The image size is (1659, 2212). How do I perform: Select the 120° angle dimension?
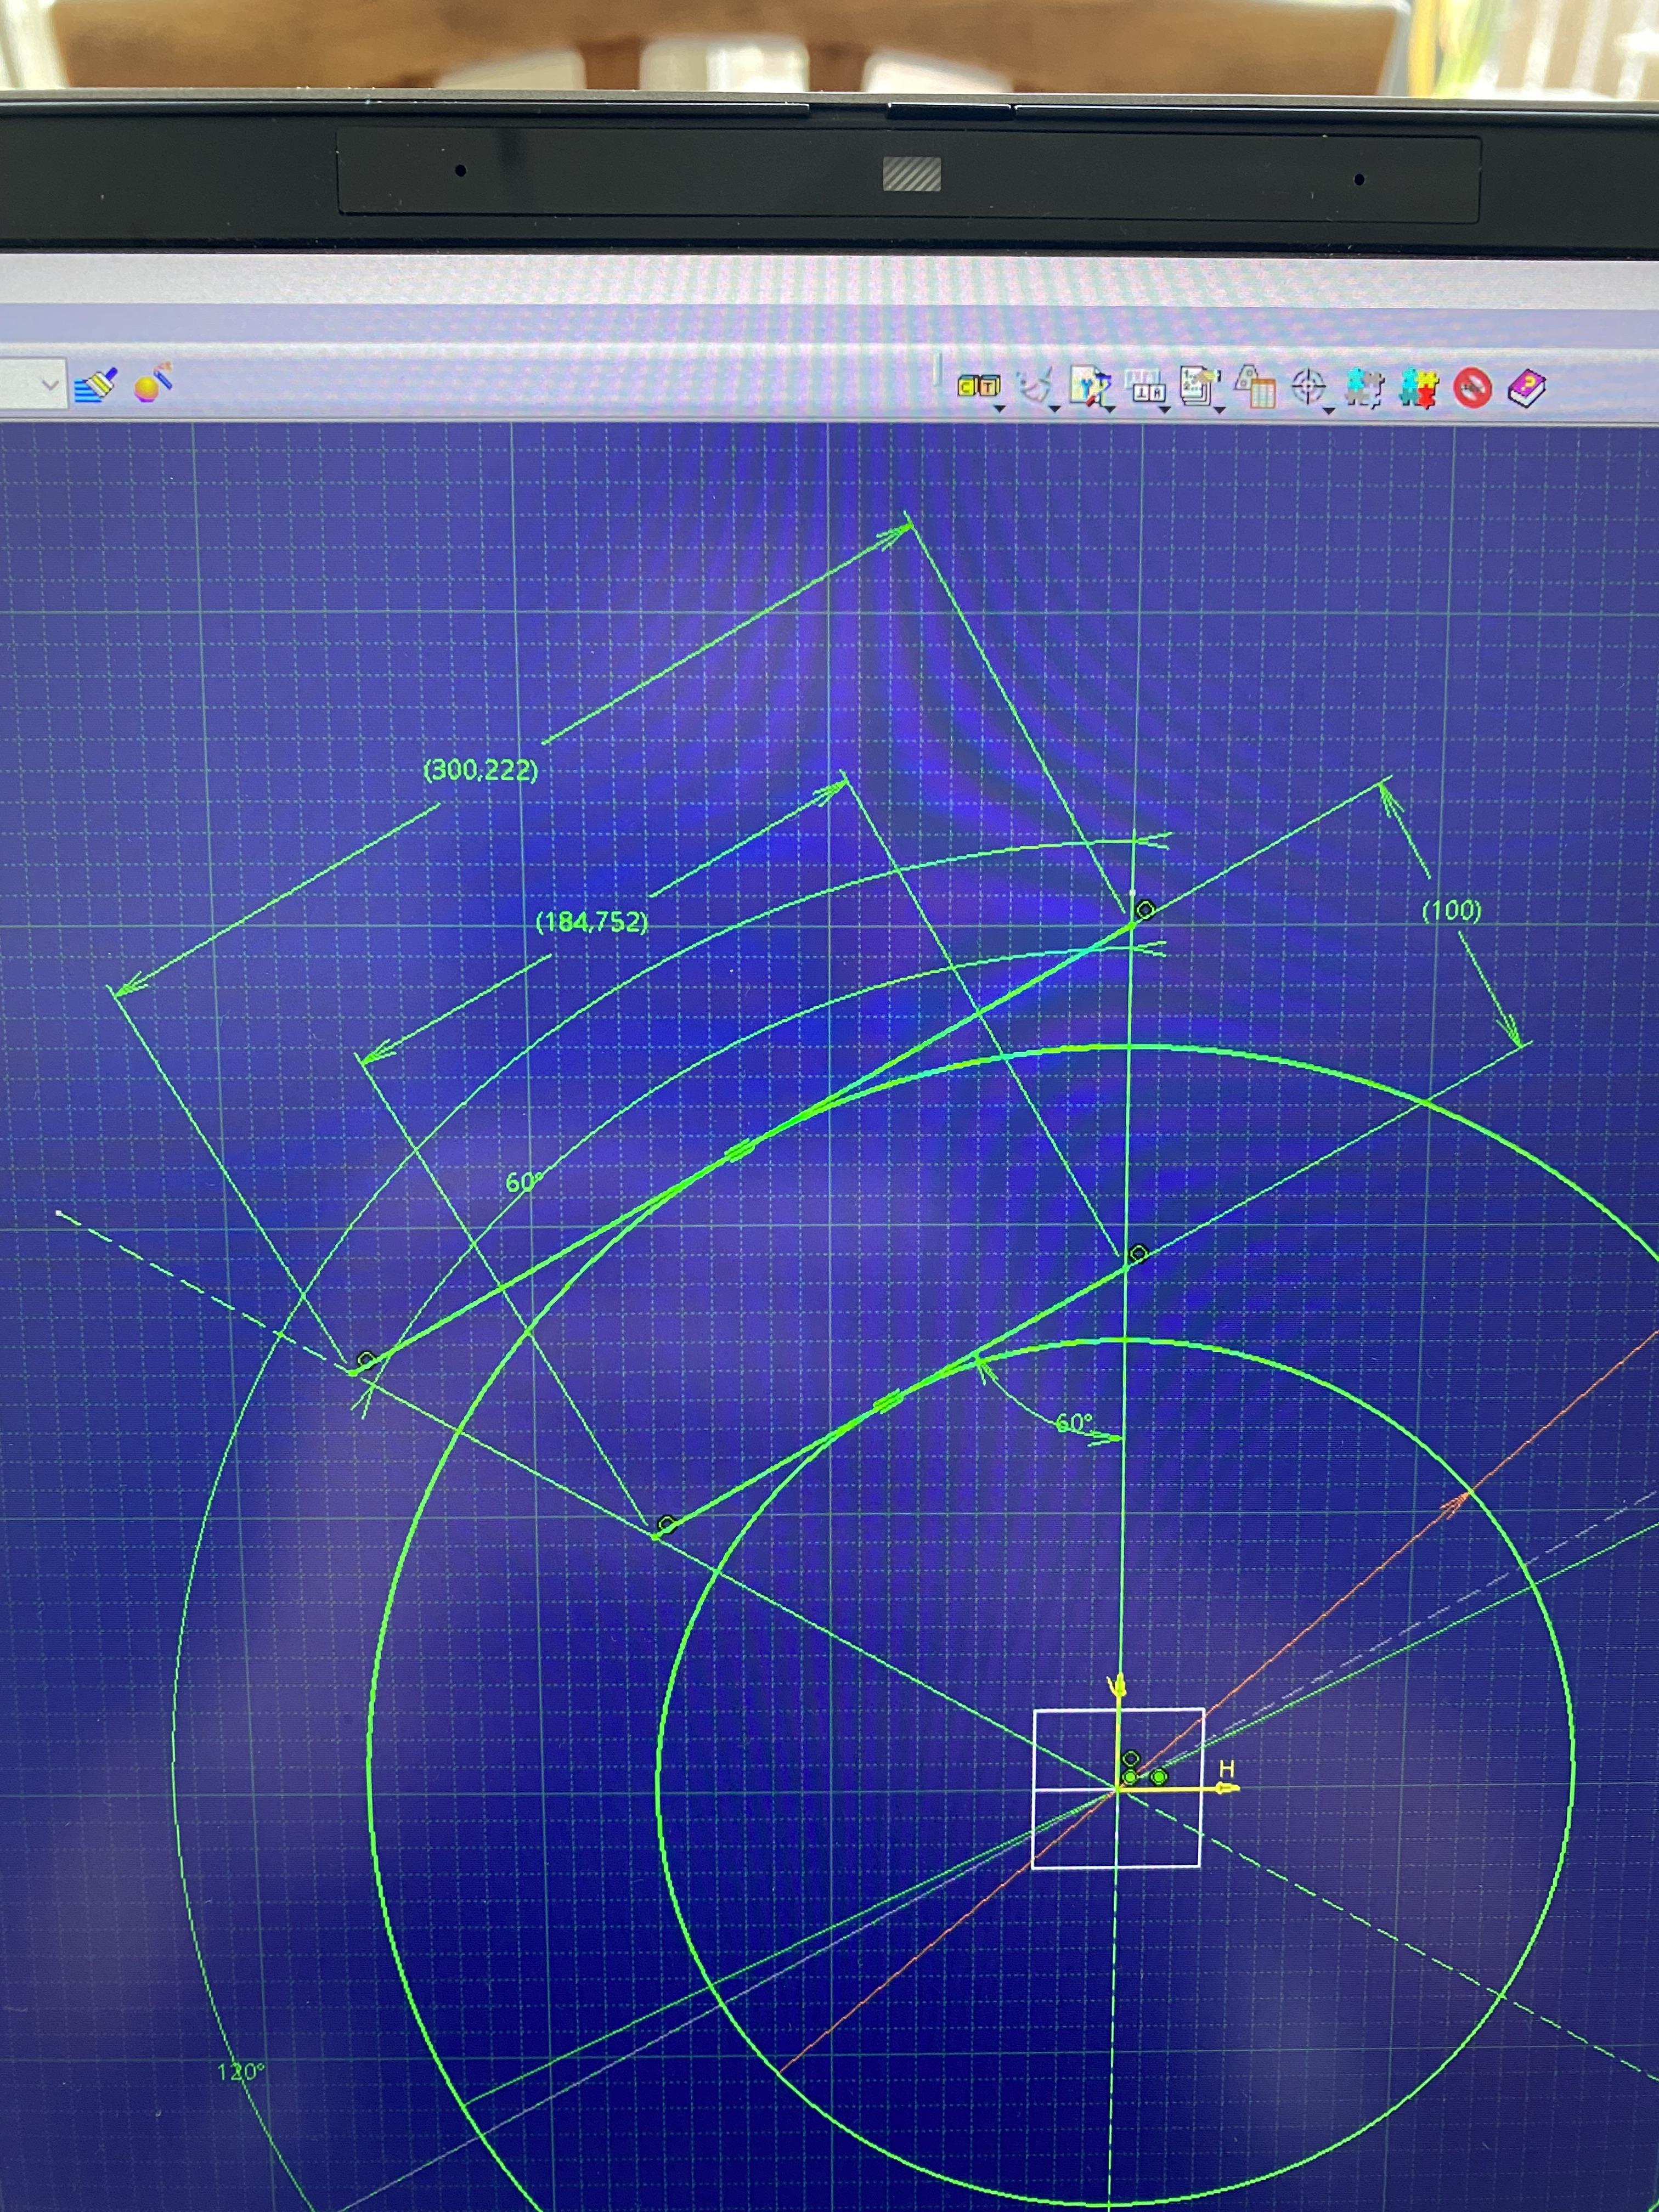click(241, 2072)
